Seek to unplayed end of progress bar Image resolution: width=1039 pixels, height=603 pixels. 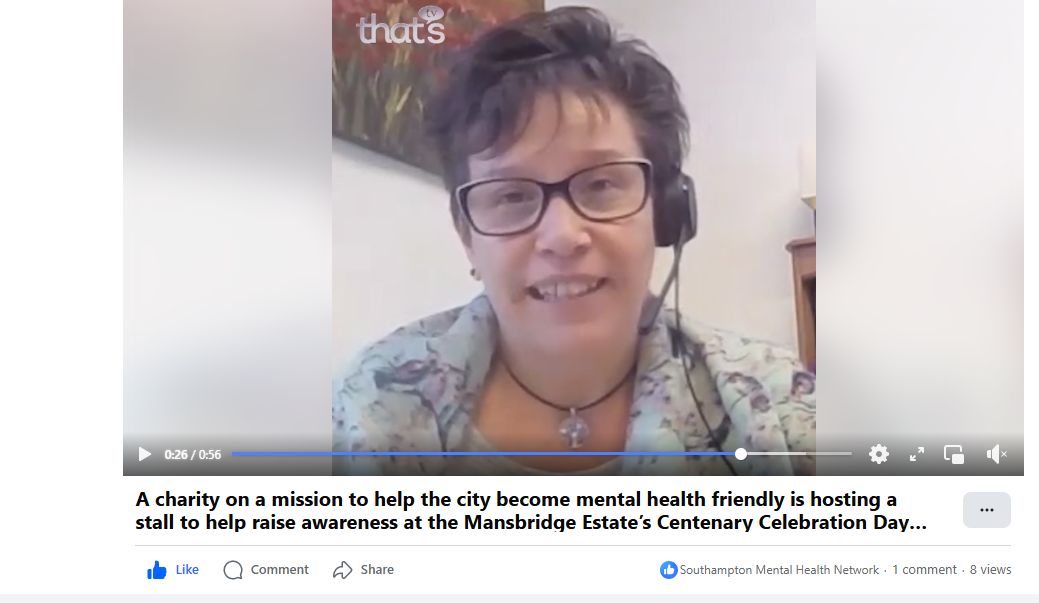coord(828,454)
